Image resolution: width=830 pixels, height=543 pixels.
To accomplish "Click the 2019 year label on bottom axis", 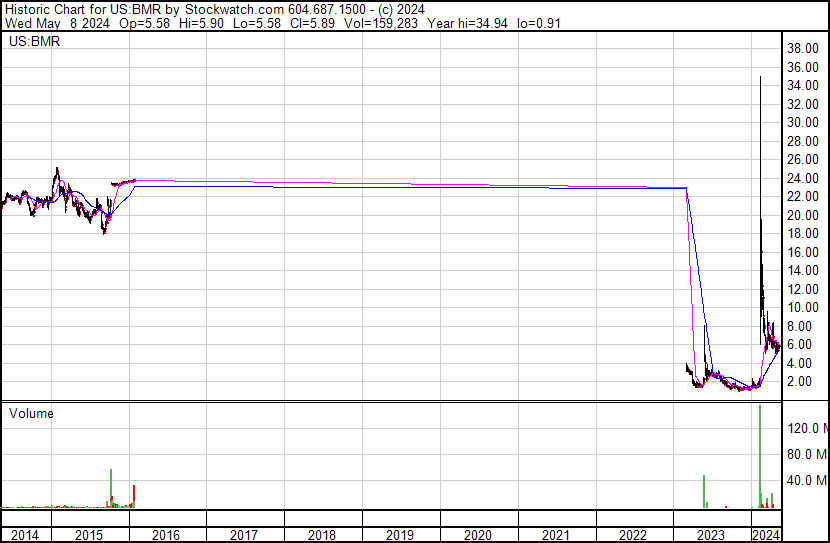I will (400, 536).
